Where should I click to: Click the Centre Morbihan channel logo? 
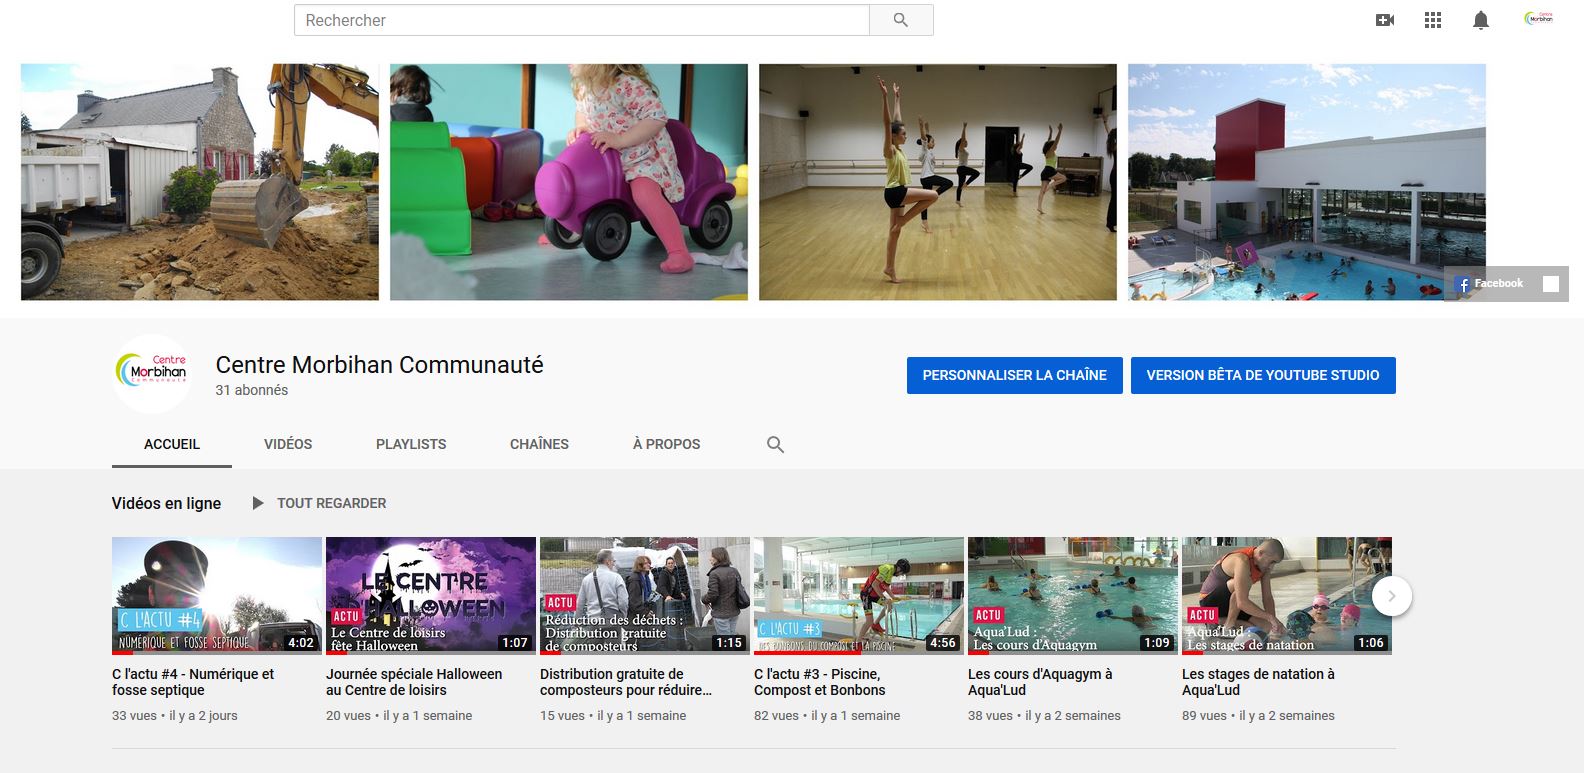click(x=151, y=374)
